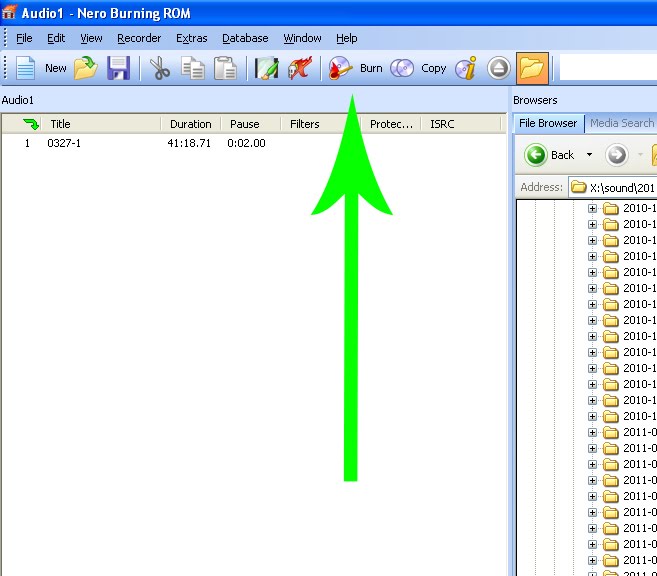The height and width of the screenshot is (576, 657).
Task: Select track 0327-1 in the list
Action: [64, 143]
